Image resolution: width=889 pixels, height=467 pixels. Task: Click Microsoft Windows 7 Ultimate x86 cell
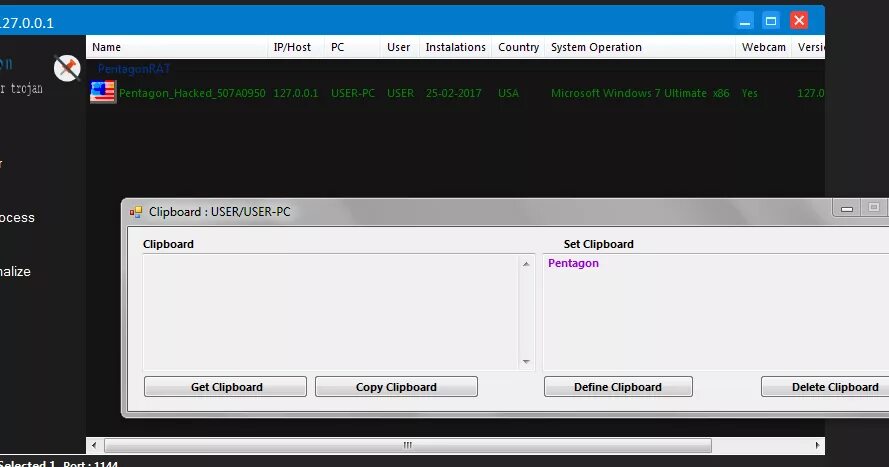[x=640, y=93]
